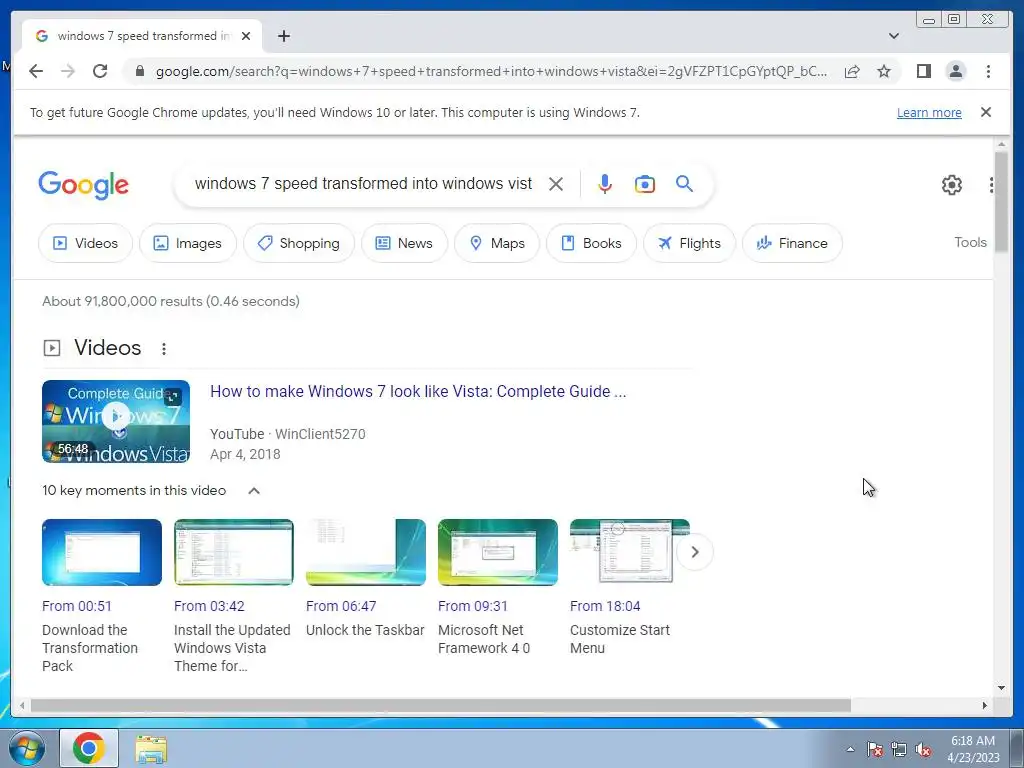Image resolution: width=1024 pixels, height=768 pixels.
Task: Open the muted volume tray icon
Action: pyautogui.click(x=923, y=750)
